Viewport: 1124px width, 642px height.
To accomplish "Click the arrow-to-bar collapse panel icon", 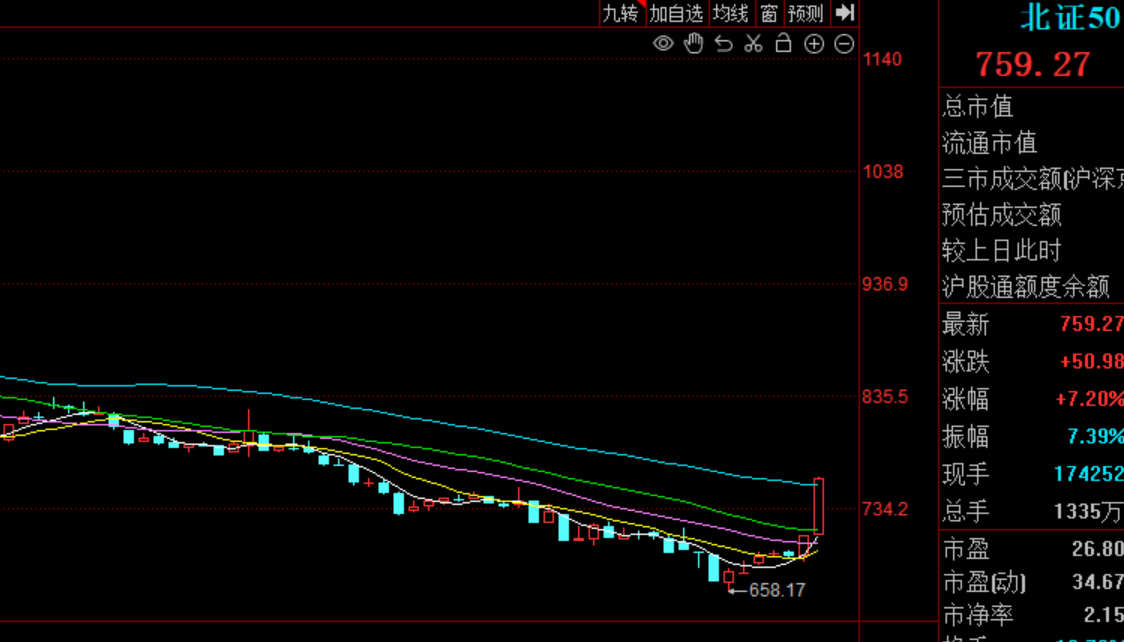I will tap(846, 12).
